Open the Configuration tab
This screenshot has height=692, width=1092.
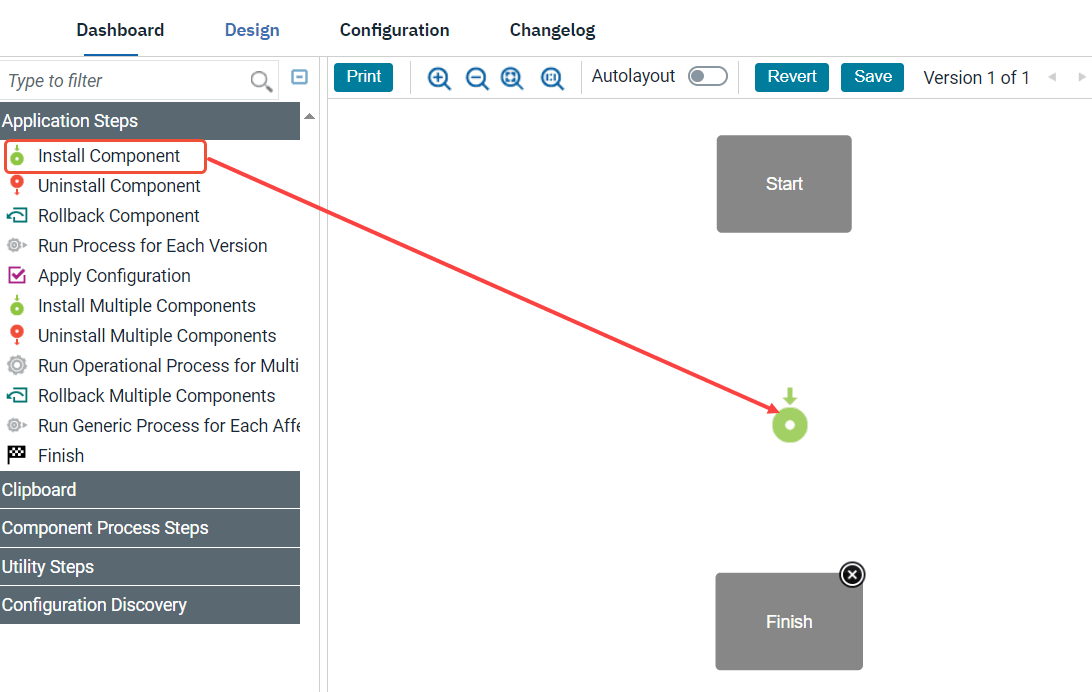(x=394, y=29)
